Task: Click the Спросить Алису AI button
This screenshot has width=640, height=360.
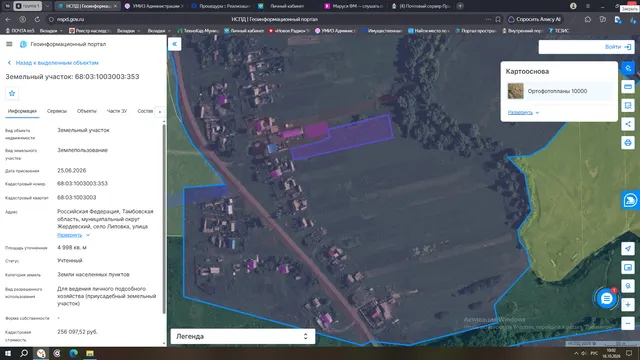Action: (534, 19)
